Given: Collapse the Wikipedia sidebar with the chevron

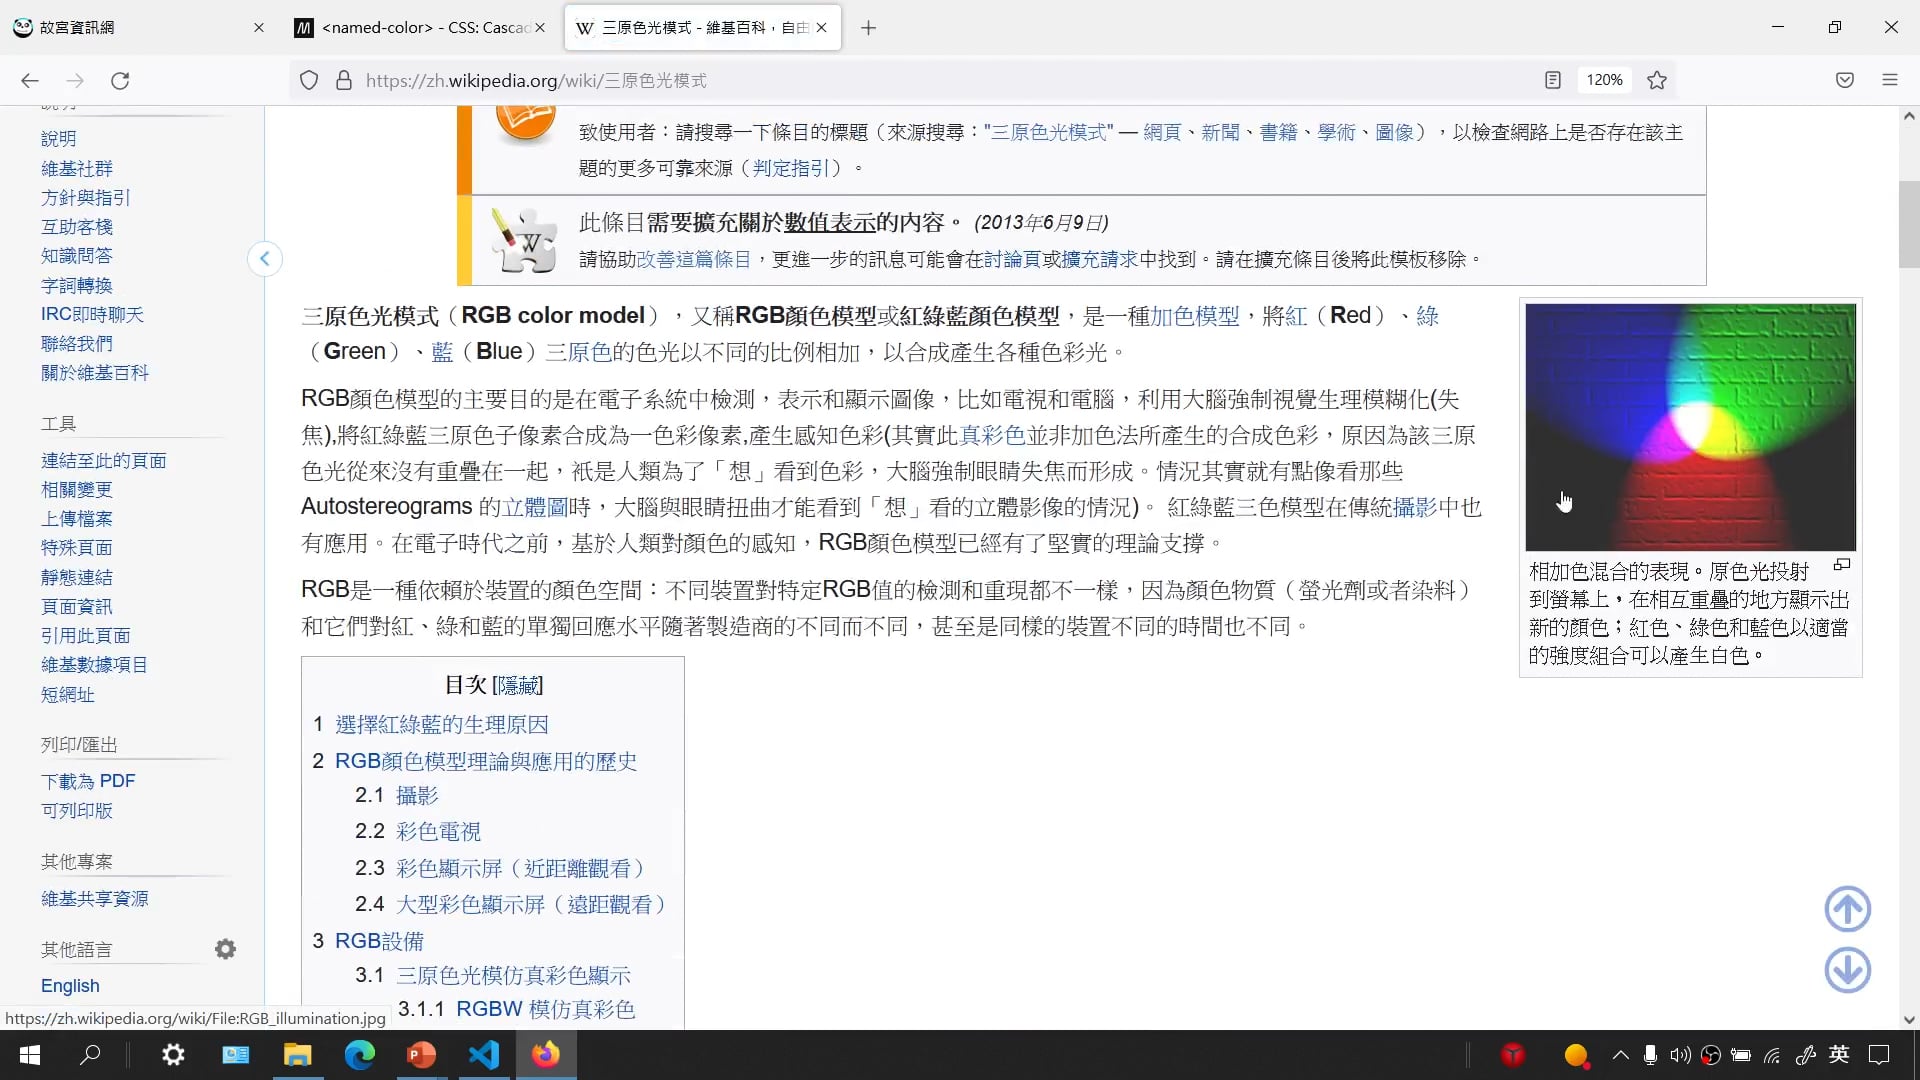Looking at the screenshot, I should coord(265,259).
